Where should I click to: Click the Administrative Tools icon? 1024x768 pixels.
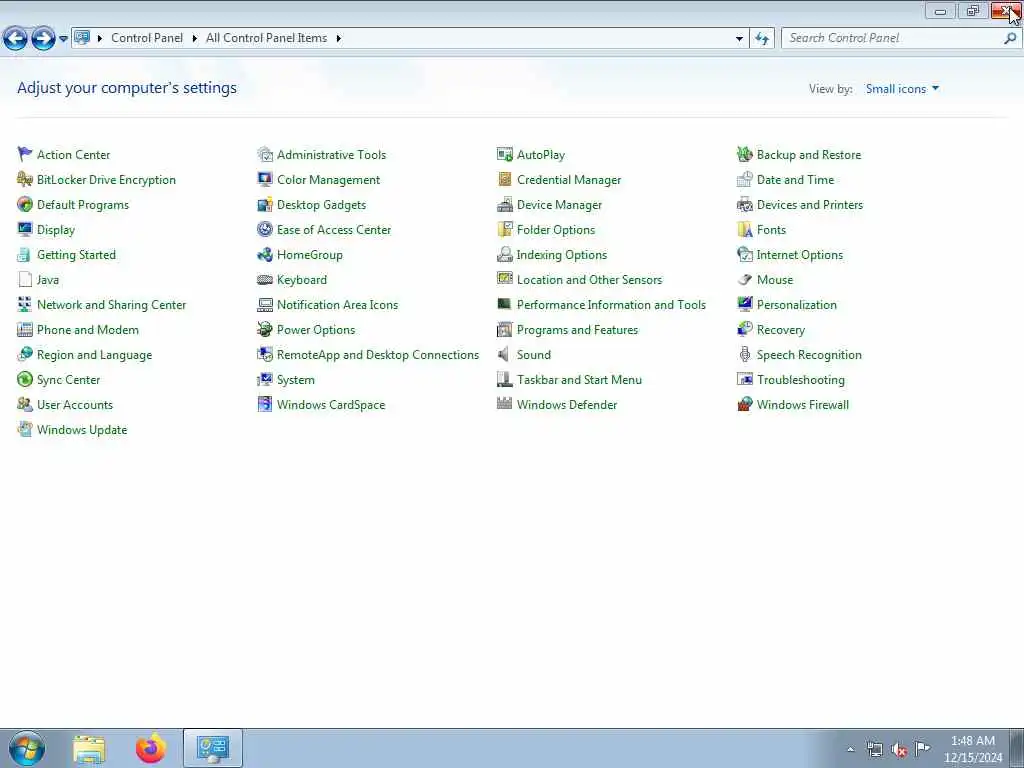click(x=264, y=154)
